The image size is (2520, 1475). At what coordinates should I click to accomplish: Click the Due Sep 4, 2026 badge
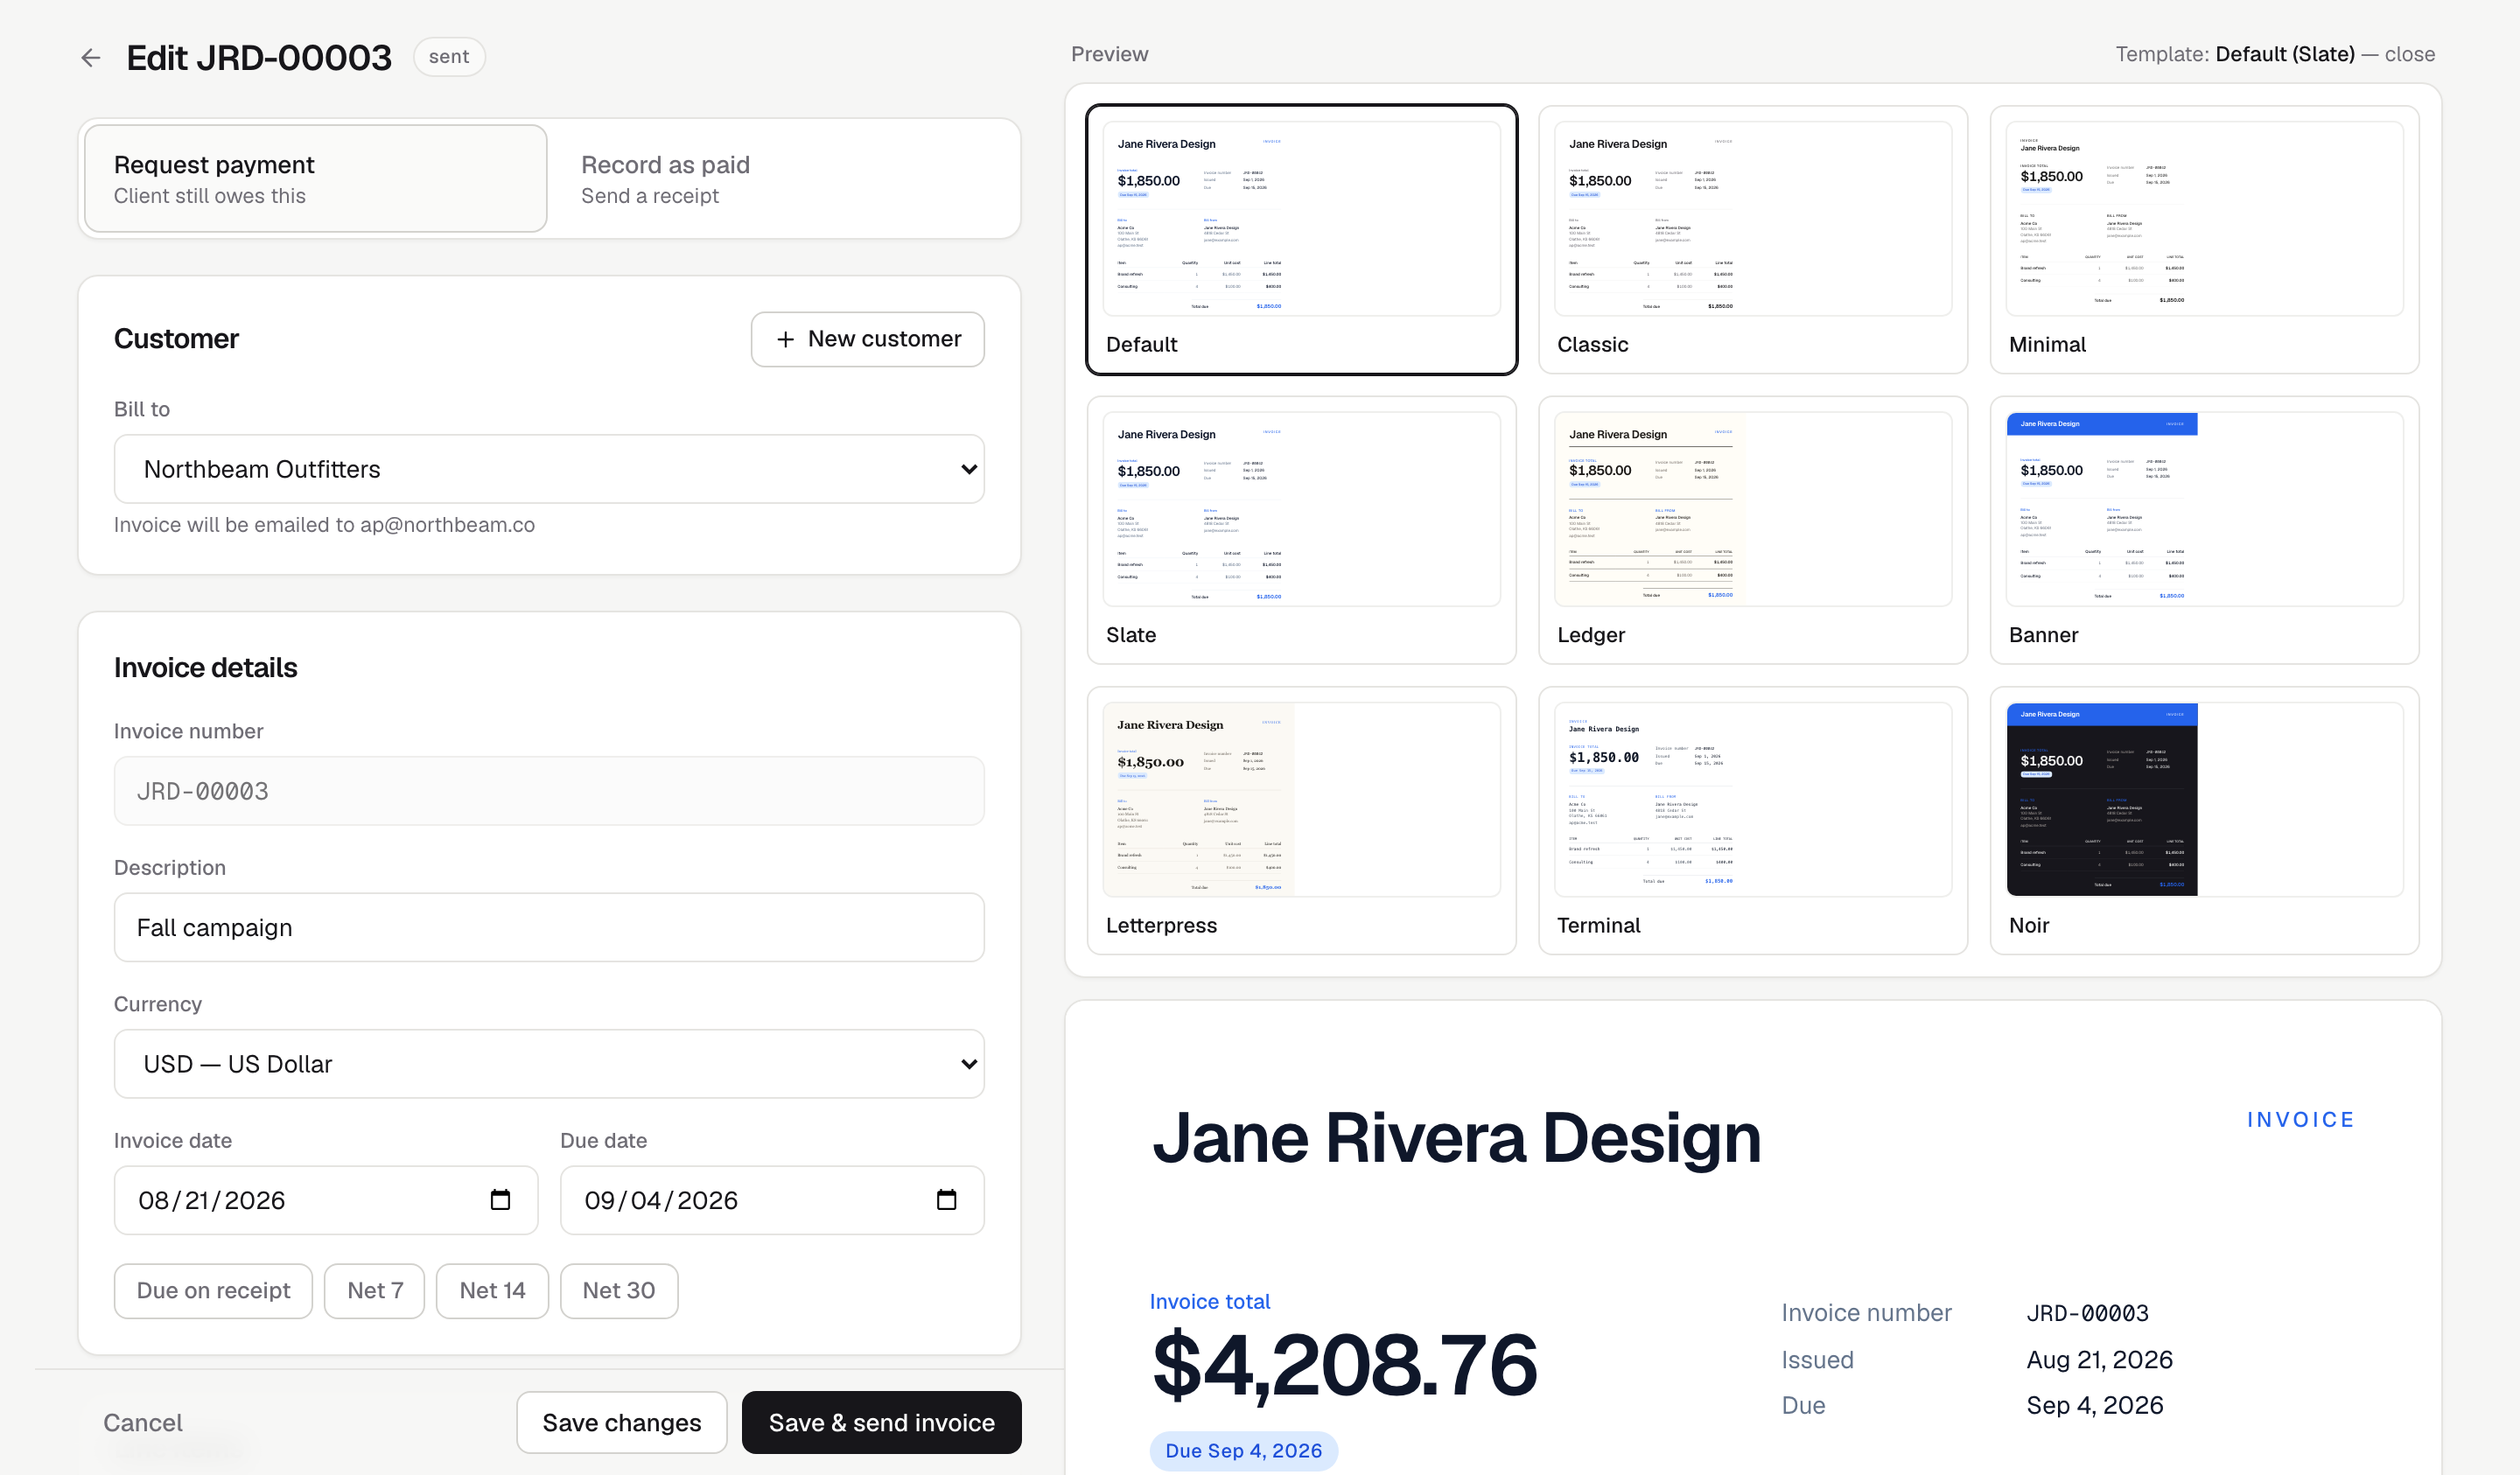point(1243,1451)
